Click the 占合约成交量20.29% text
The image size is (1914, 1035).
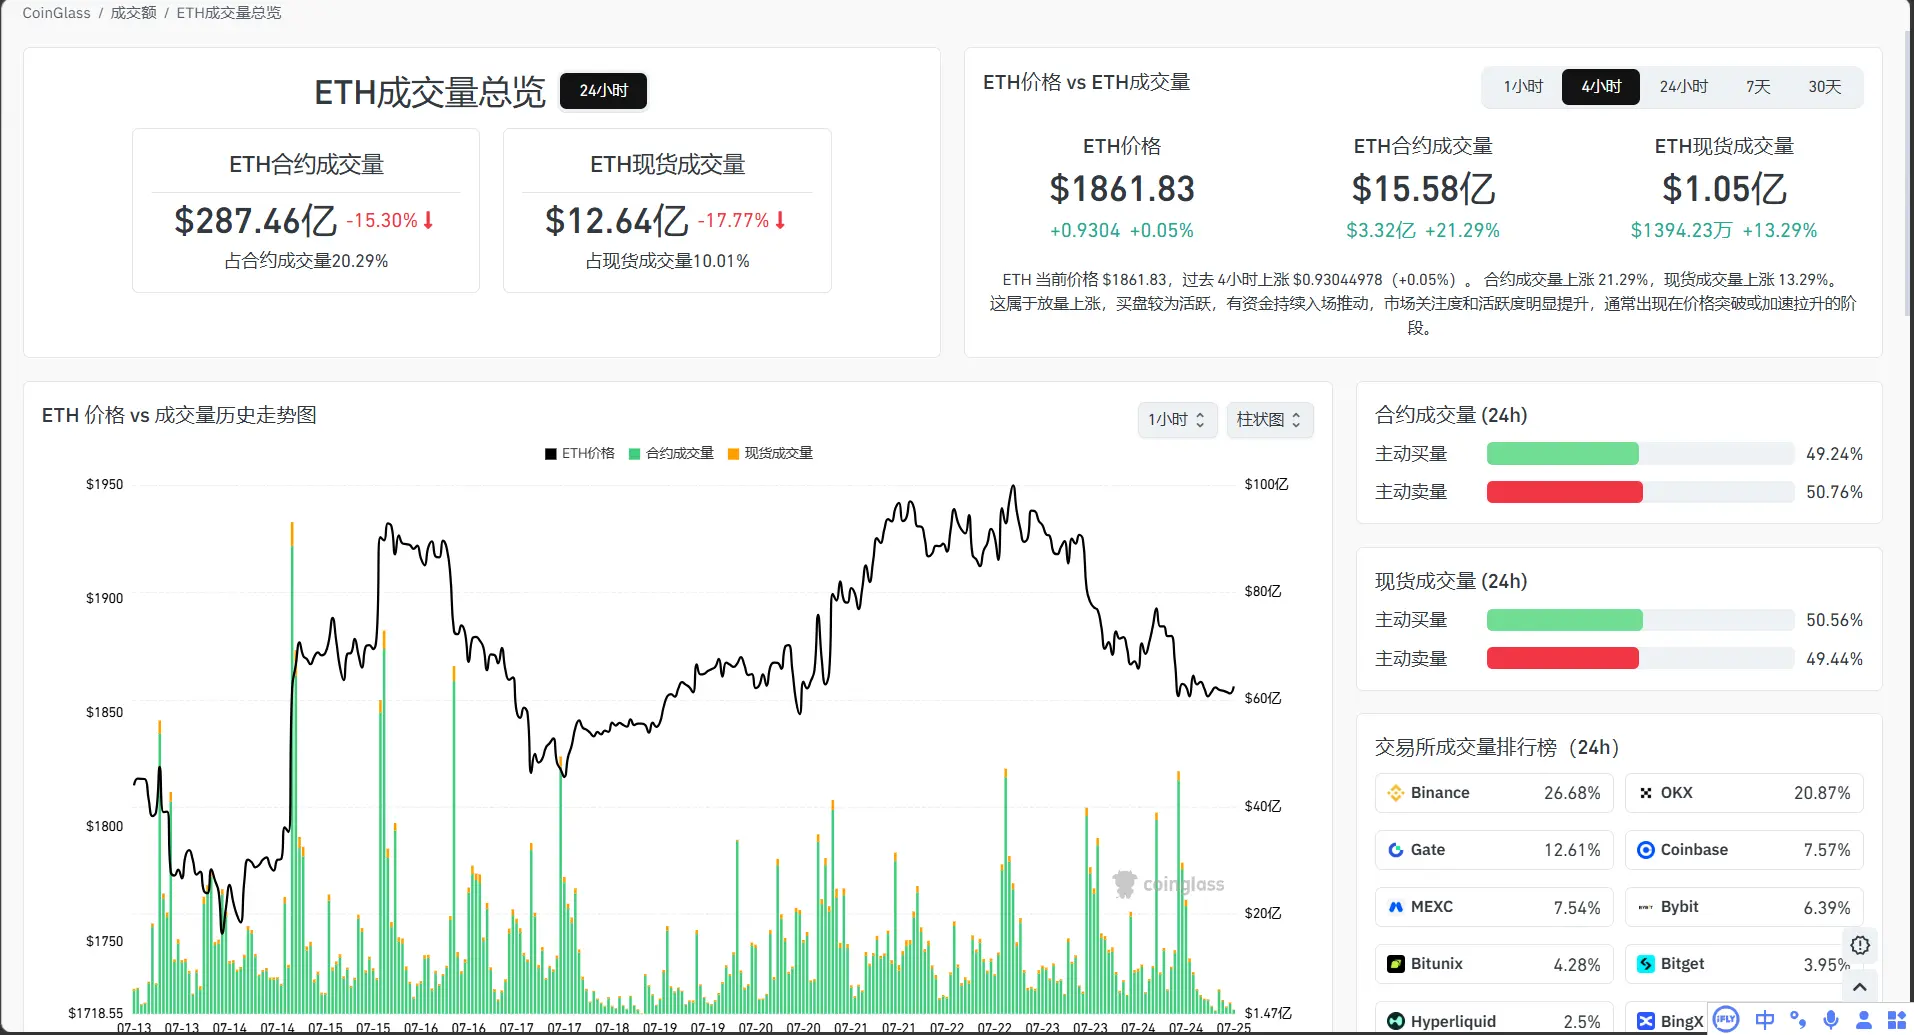(306, 261)
